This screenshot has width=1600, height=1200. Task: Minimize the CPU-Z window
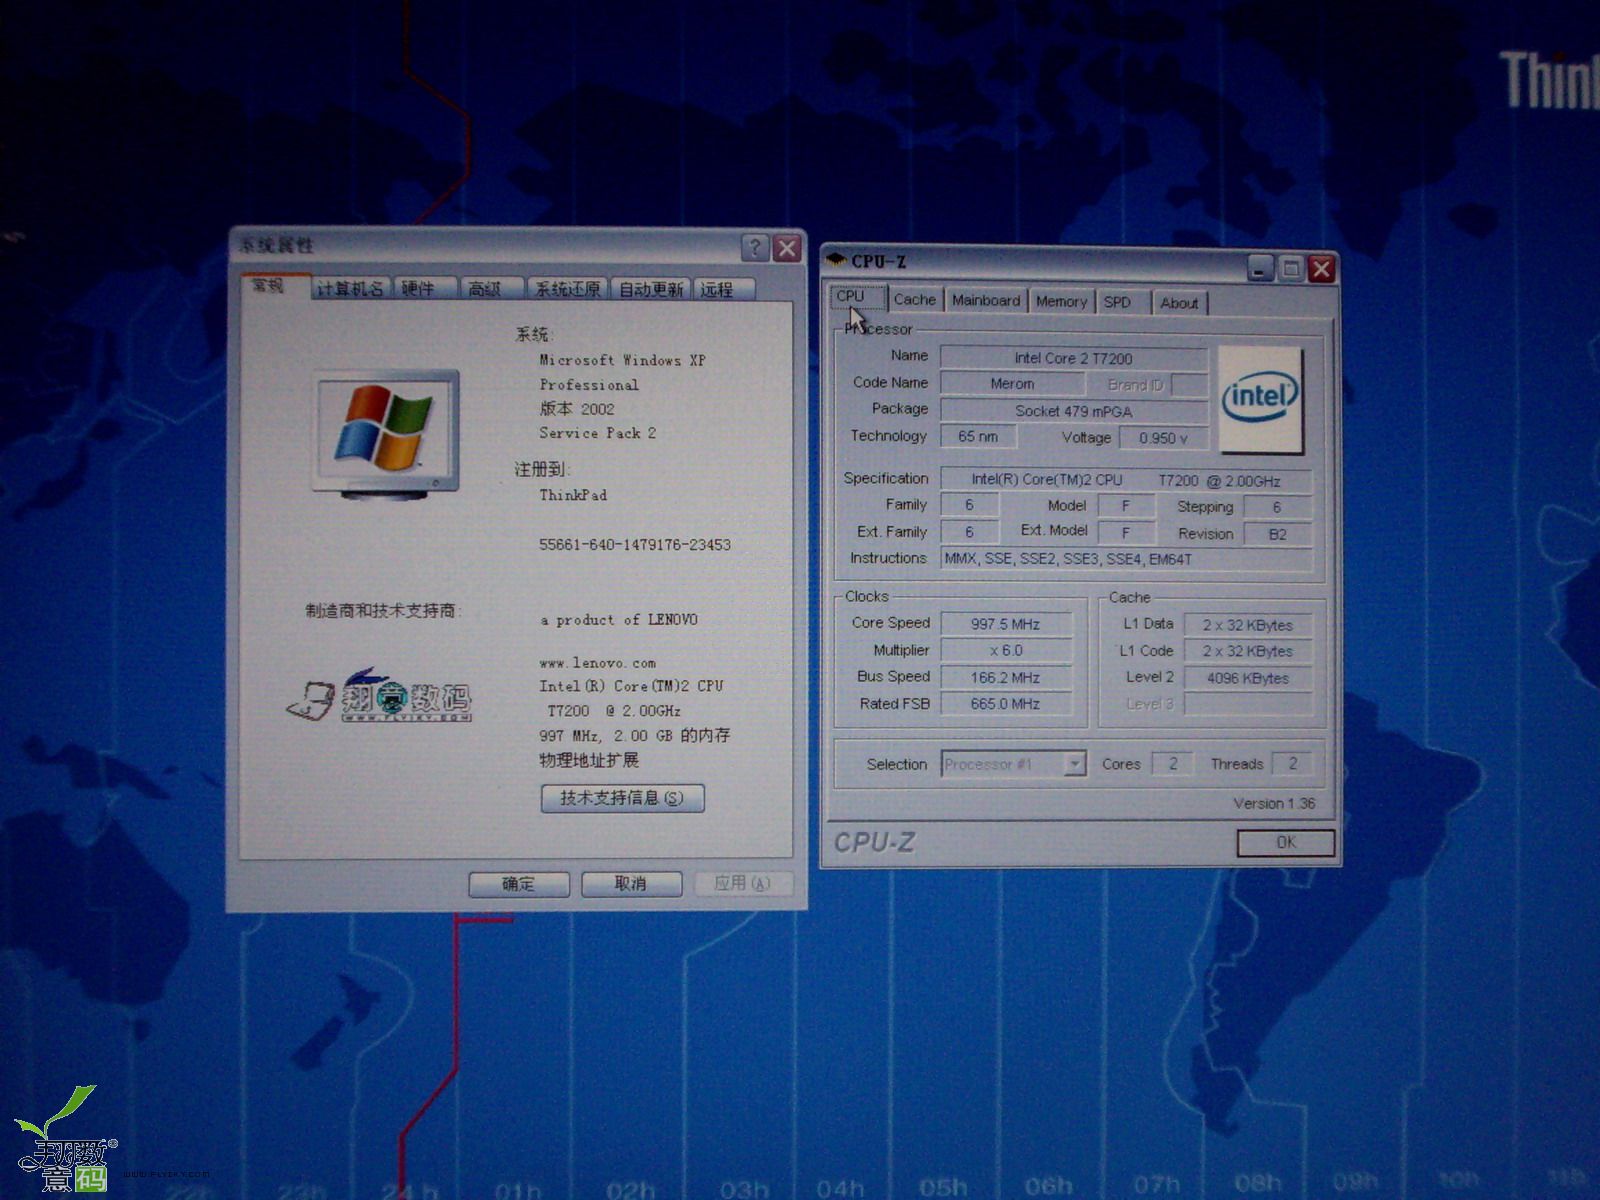1260,268
